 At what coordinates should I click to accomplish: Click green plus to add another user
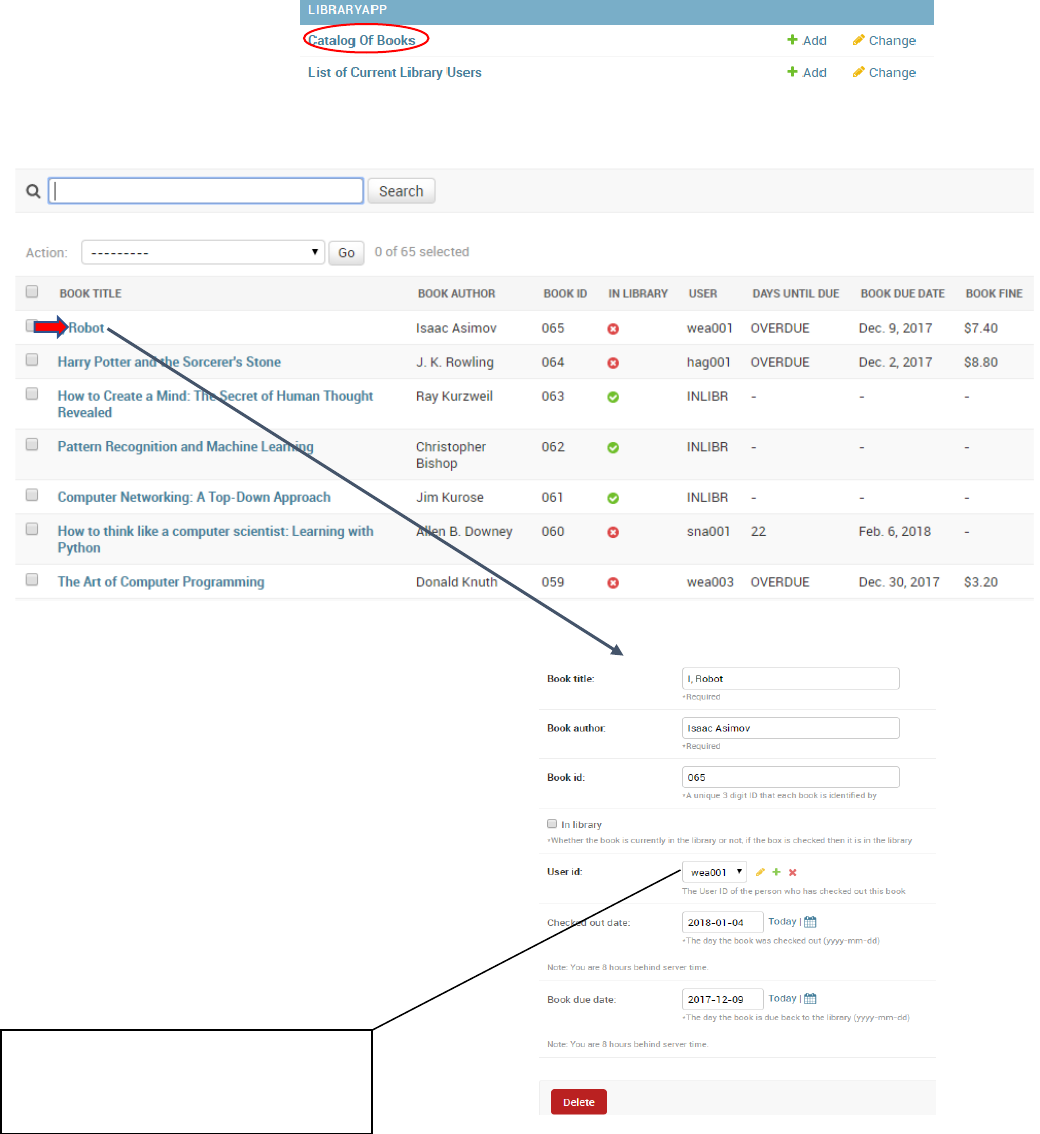[x=776, y=872]
